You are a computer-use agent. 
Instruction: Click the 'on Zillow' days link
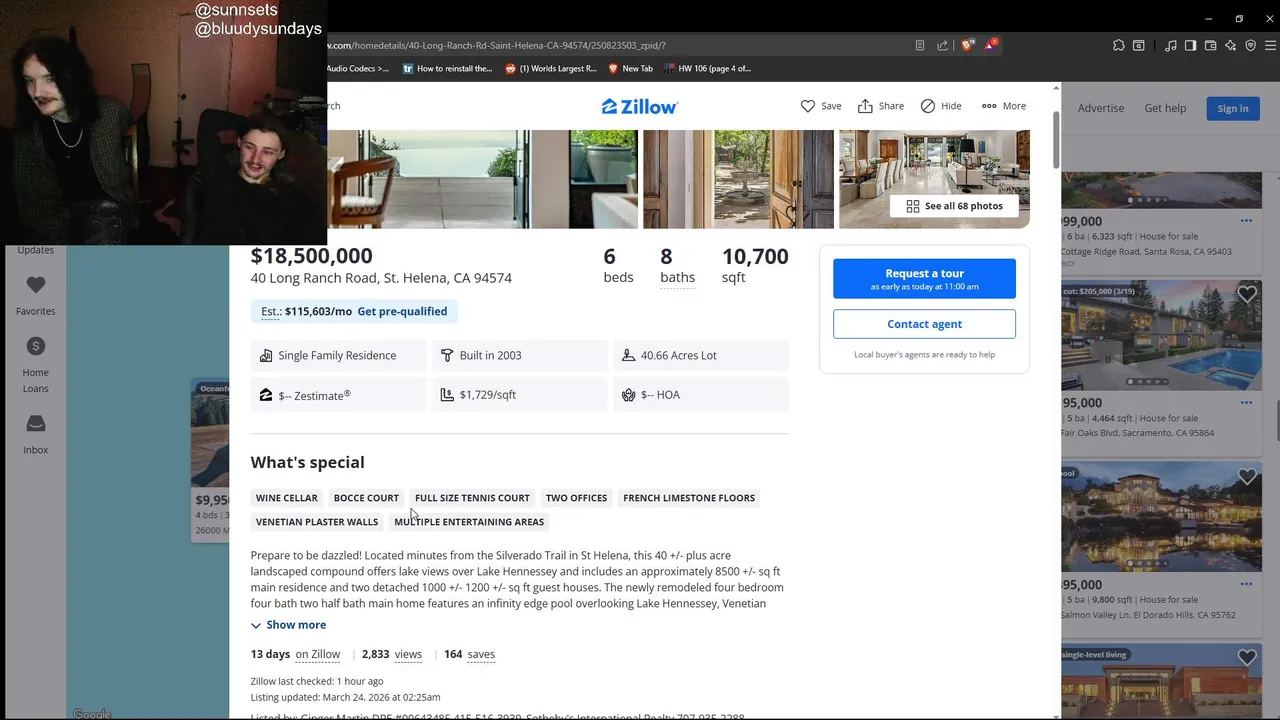pyautogui.click(x=318, y=654)
